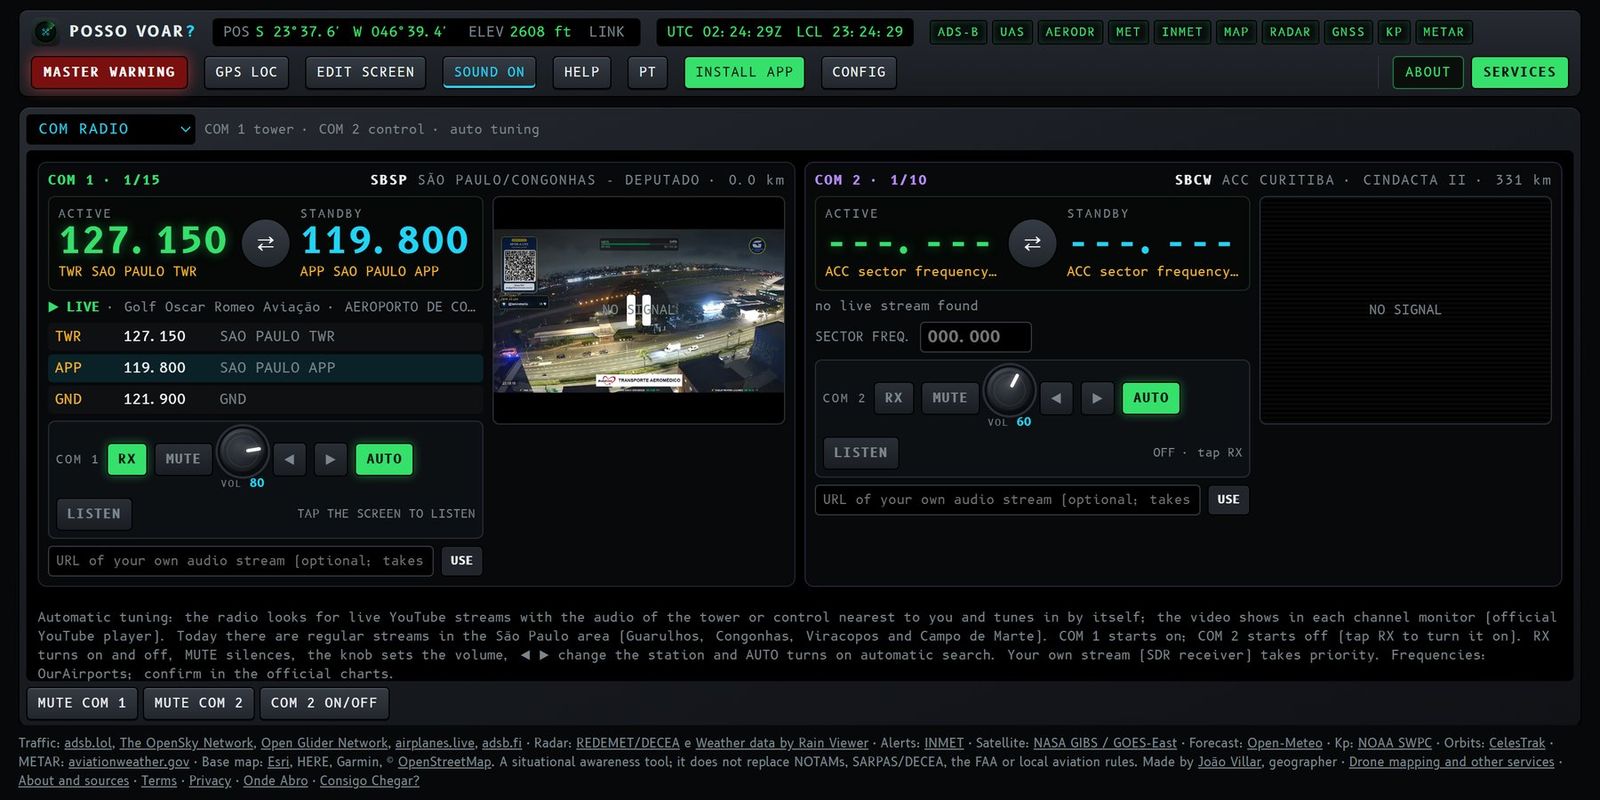Open the METAR tab
The image size is (1600, 800).
pos(1444,32)
